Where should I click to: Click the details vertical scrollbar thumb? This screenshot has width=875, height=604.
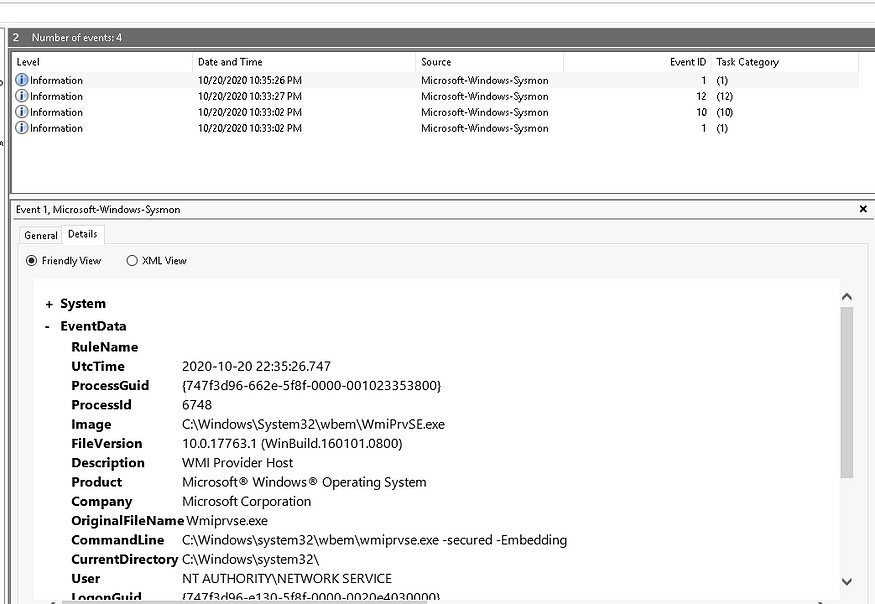click(847, 392)
